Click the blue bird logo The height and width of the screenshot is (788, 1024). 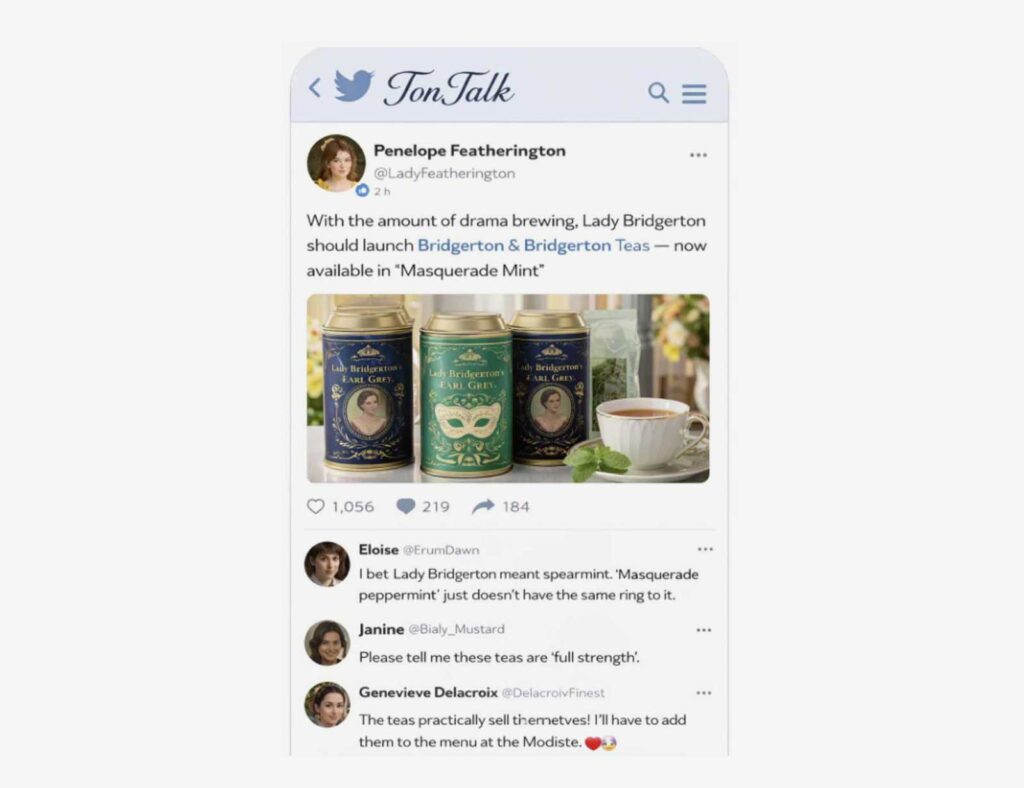pos(354,86)
